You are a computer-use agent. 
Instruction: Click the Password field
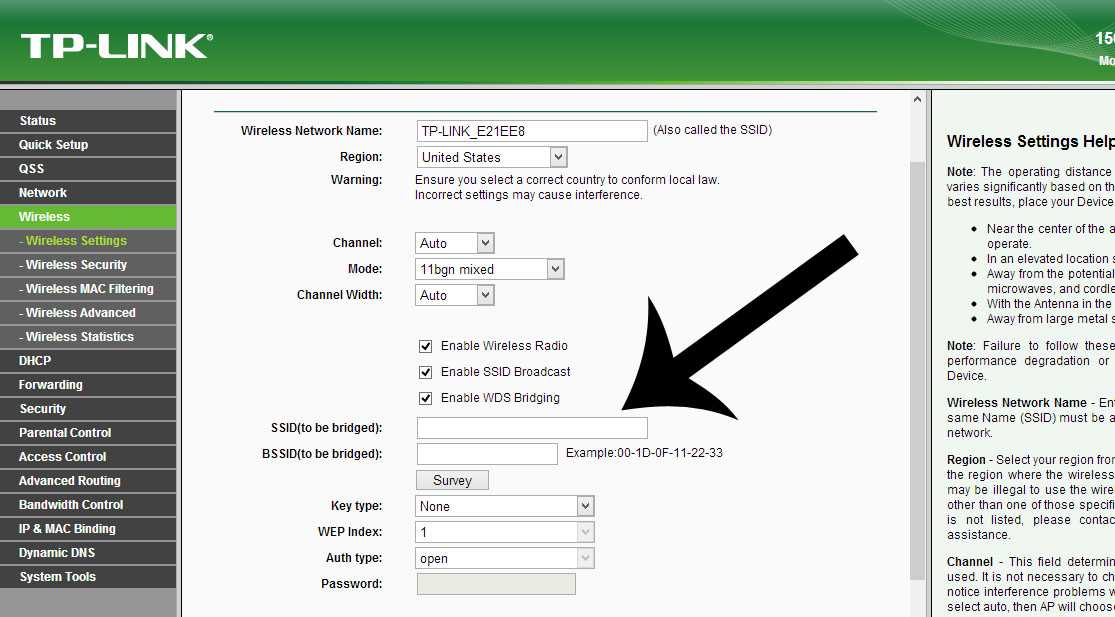(496, 584)
